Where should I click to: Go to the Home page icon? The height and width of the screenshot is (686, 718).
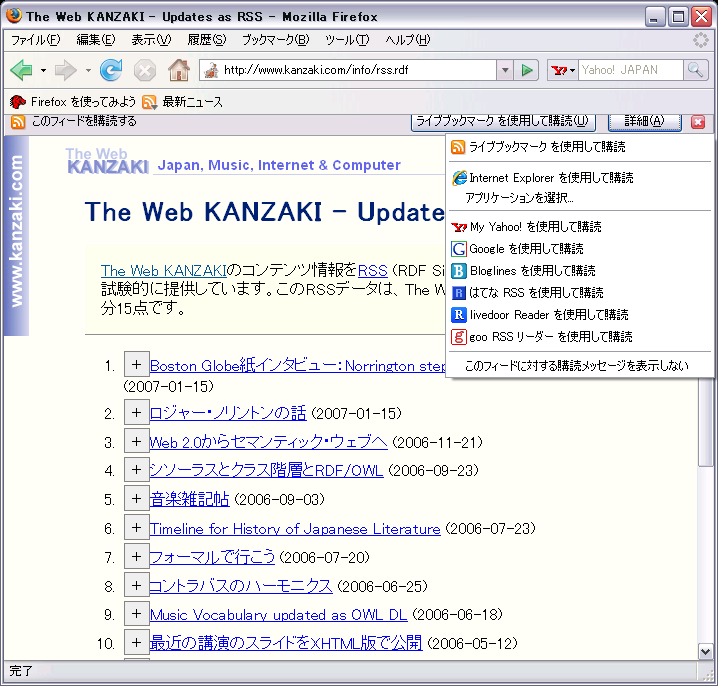(179, 70)
